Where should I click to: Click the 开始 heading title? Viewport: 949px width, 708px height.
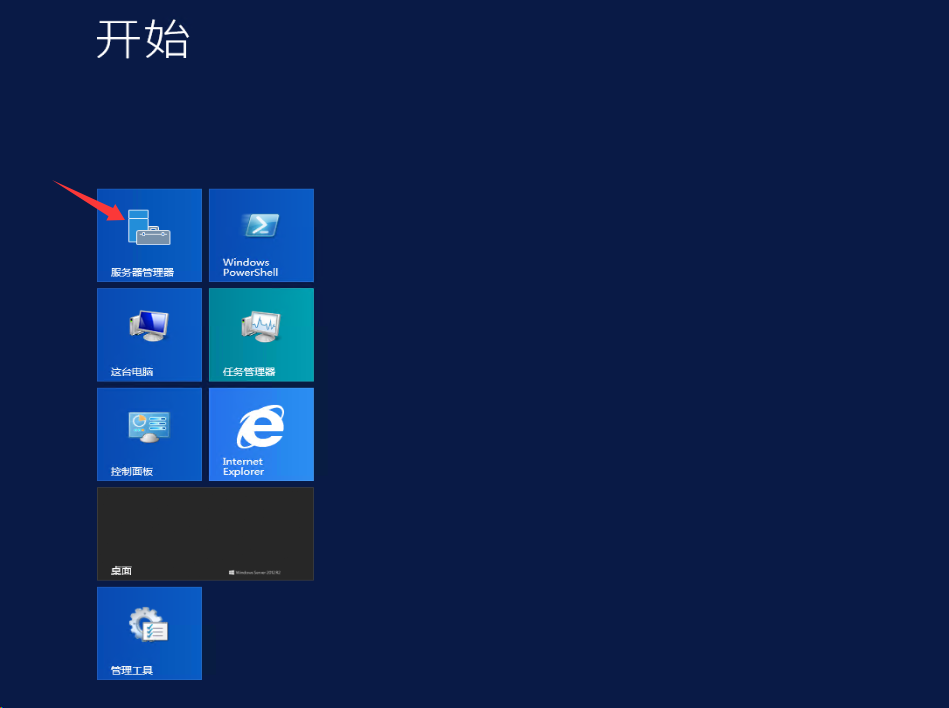coord(142,40)
